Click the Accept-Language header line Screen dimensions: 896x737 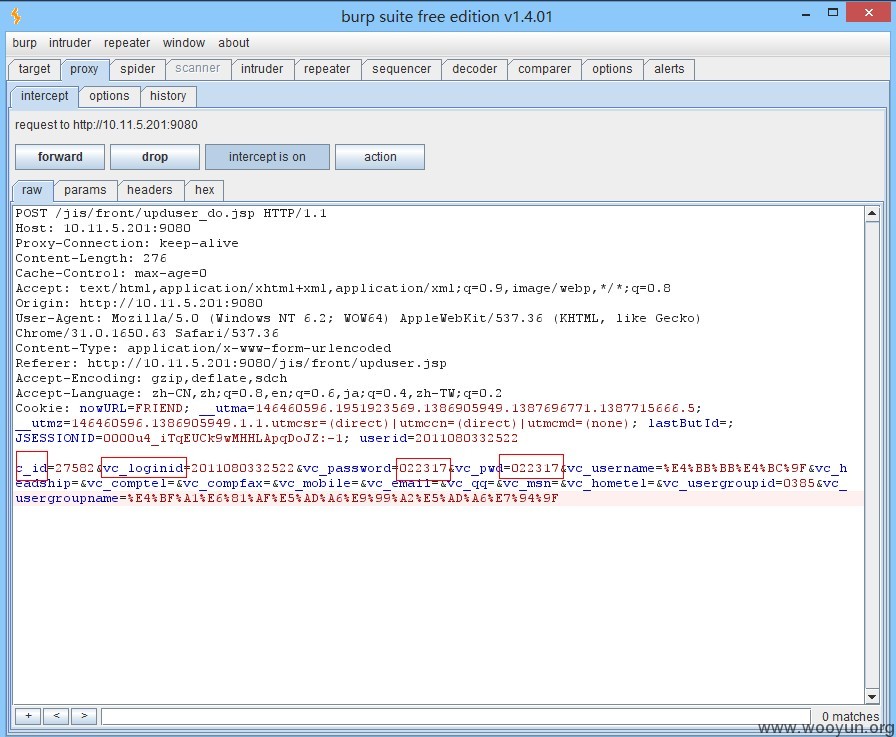point(258,393)
